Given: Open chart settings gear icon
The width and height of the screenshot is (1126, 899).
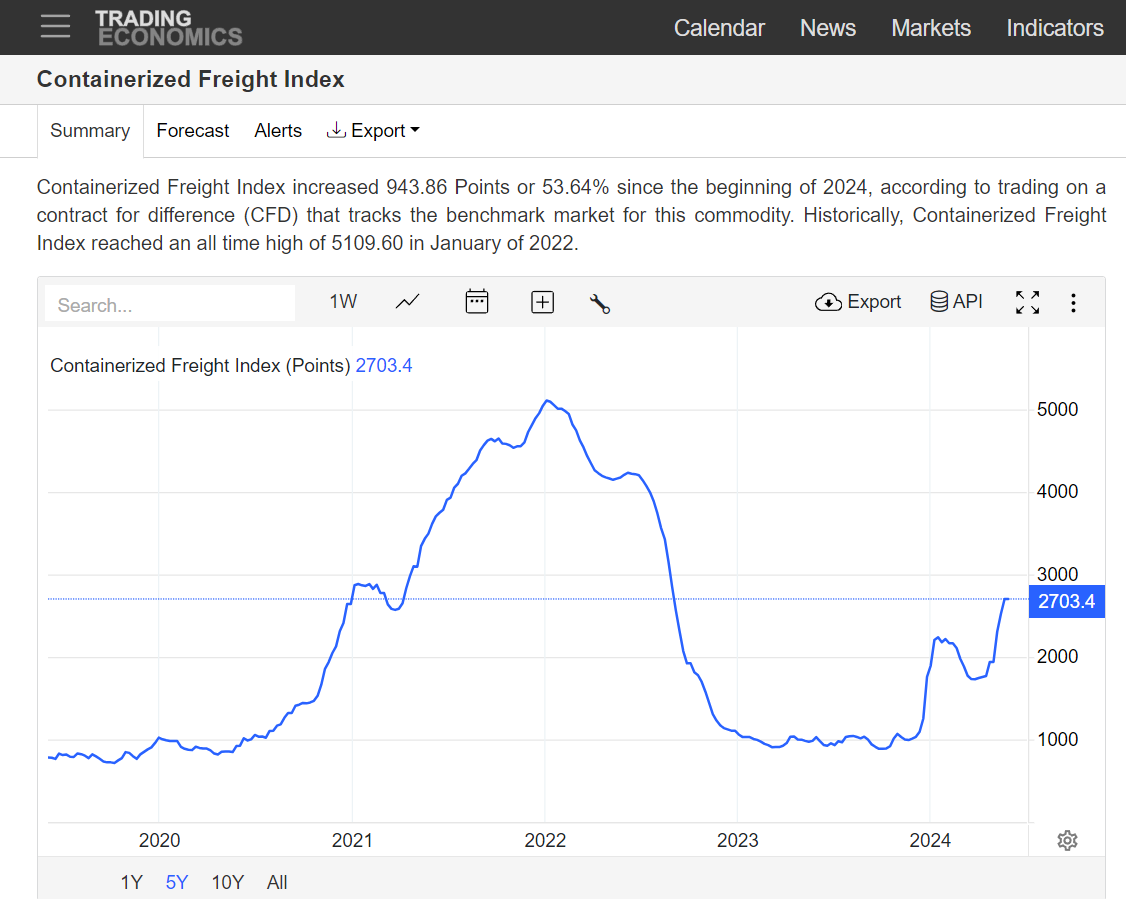Looking at the screenshot, I should click(x=1067, y=840).
